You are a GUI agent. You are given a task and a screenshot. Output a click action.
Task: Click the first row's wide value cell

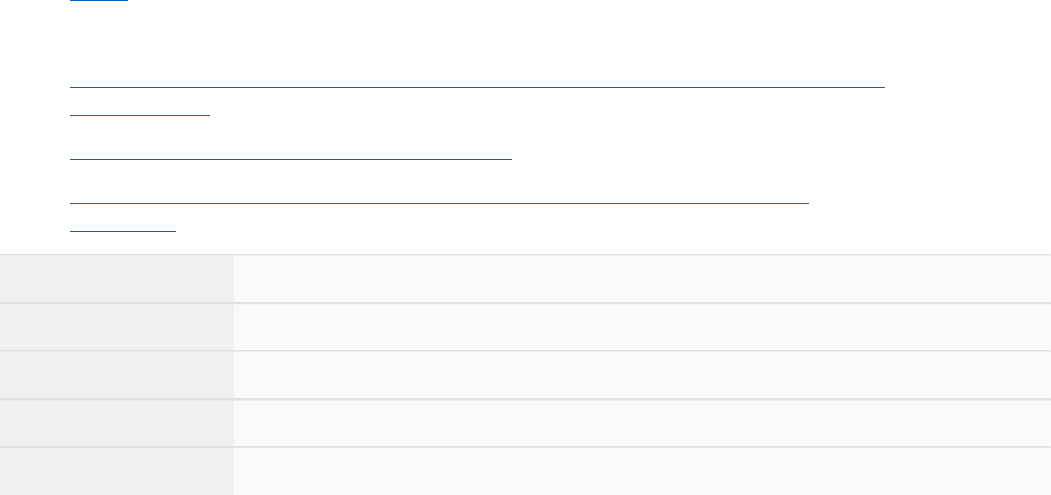[x=642, y=279]
